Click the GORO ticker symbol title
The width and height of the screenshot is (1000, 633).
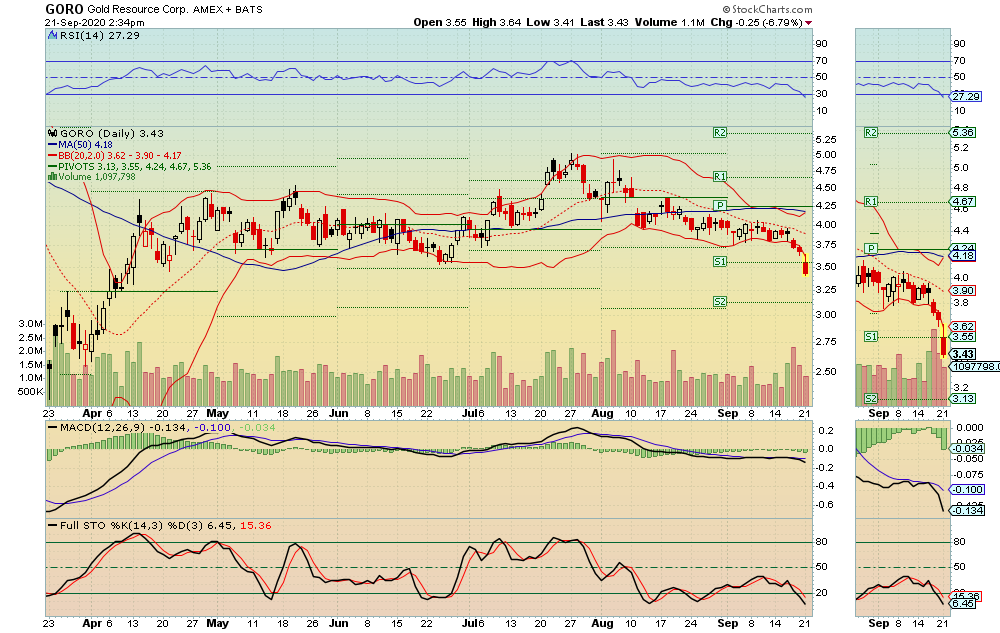(64, 9)
